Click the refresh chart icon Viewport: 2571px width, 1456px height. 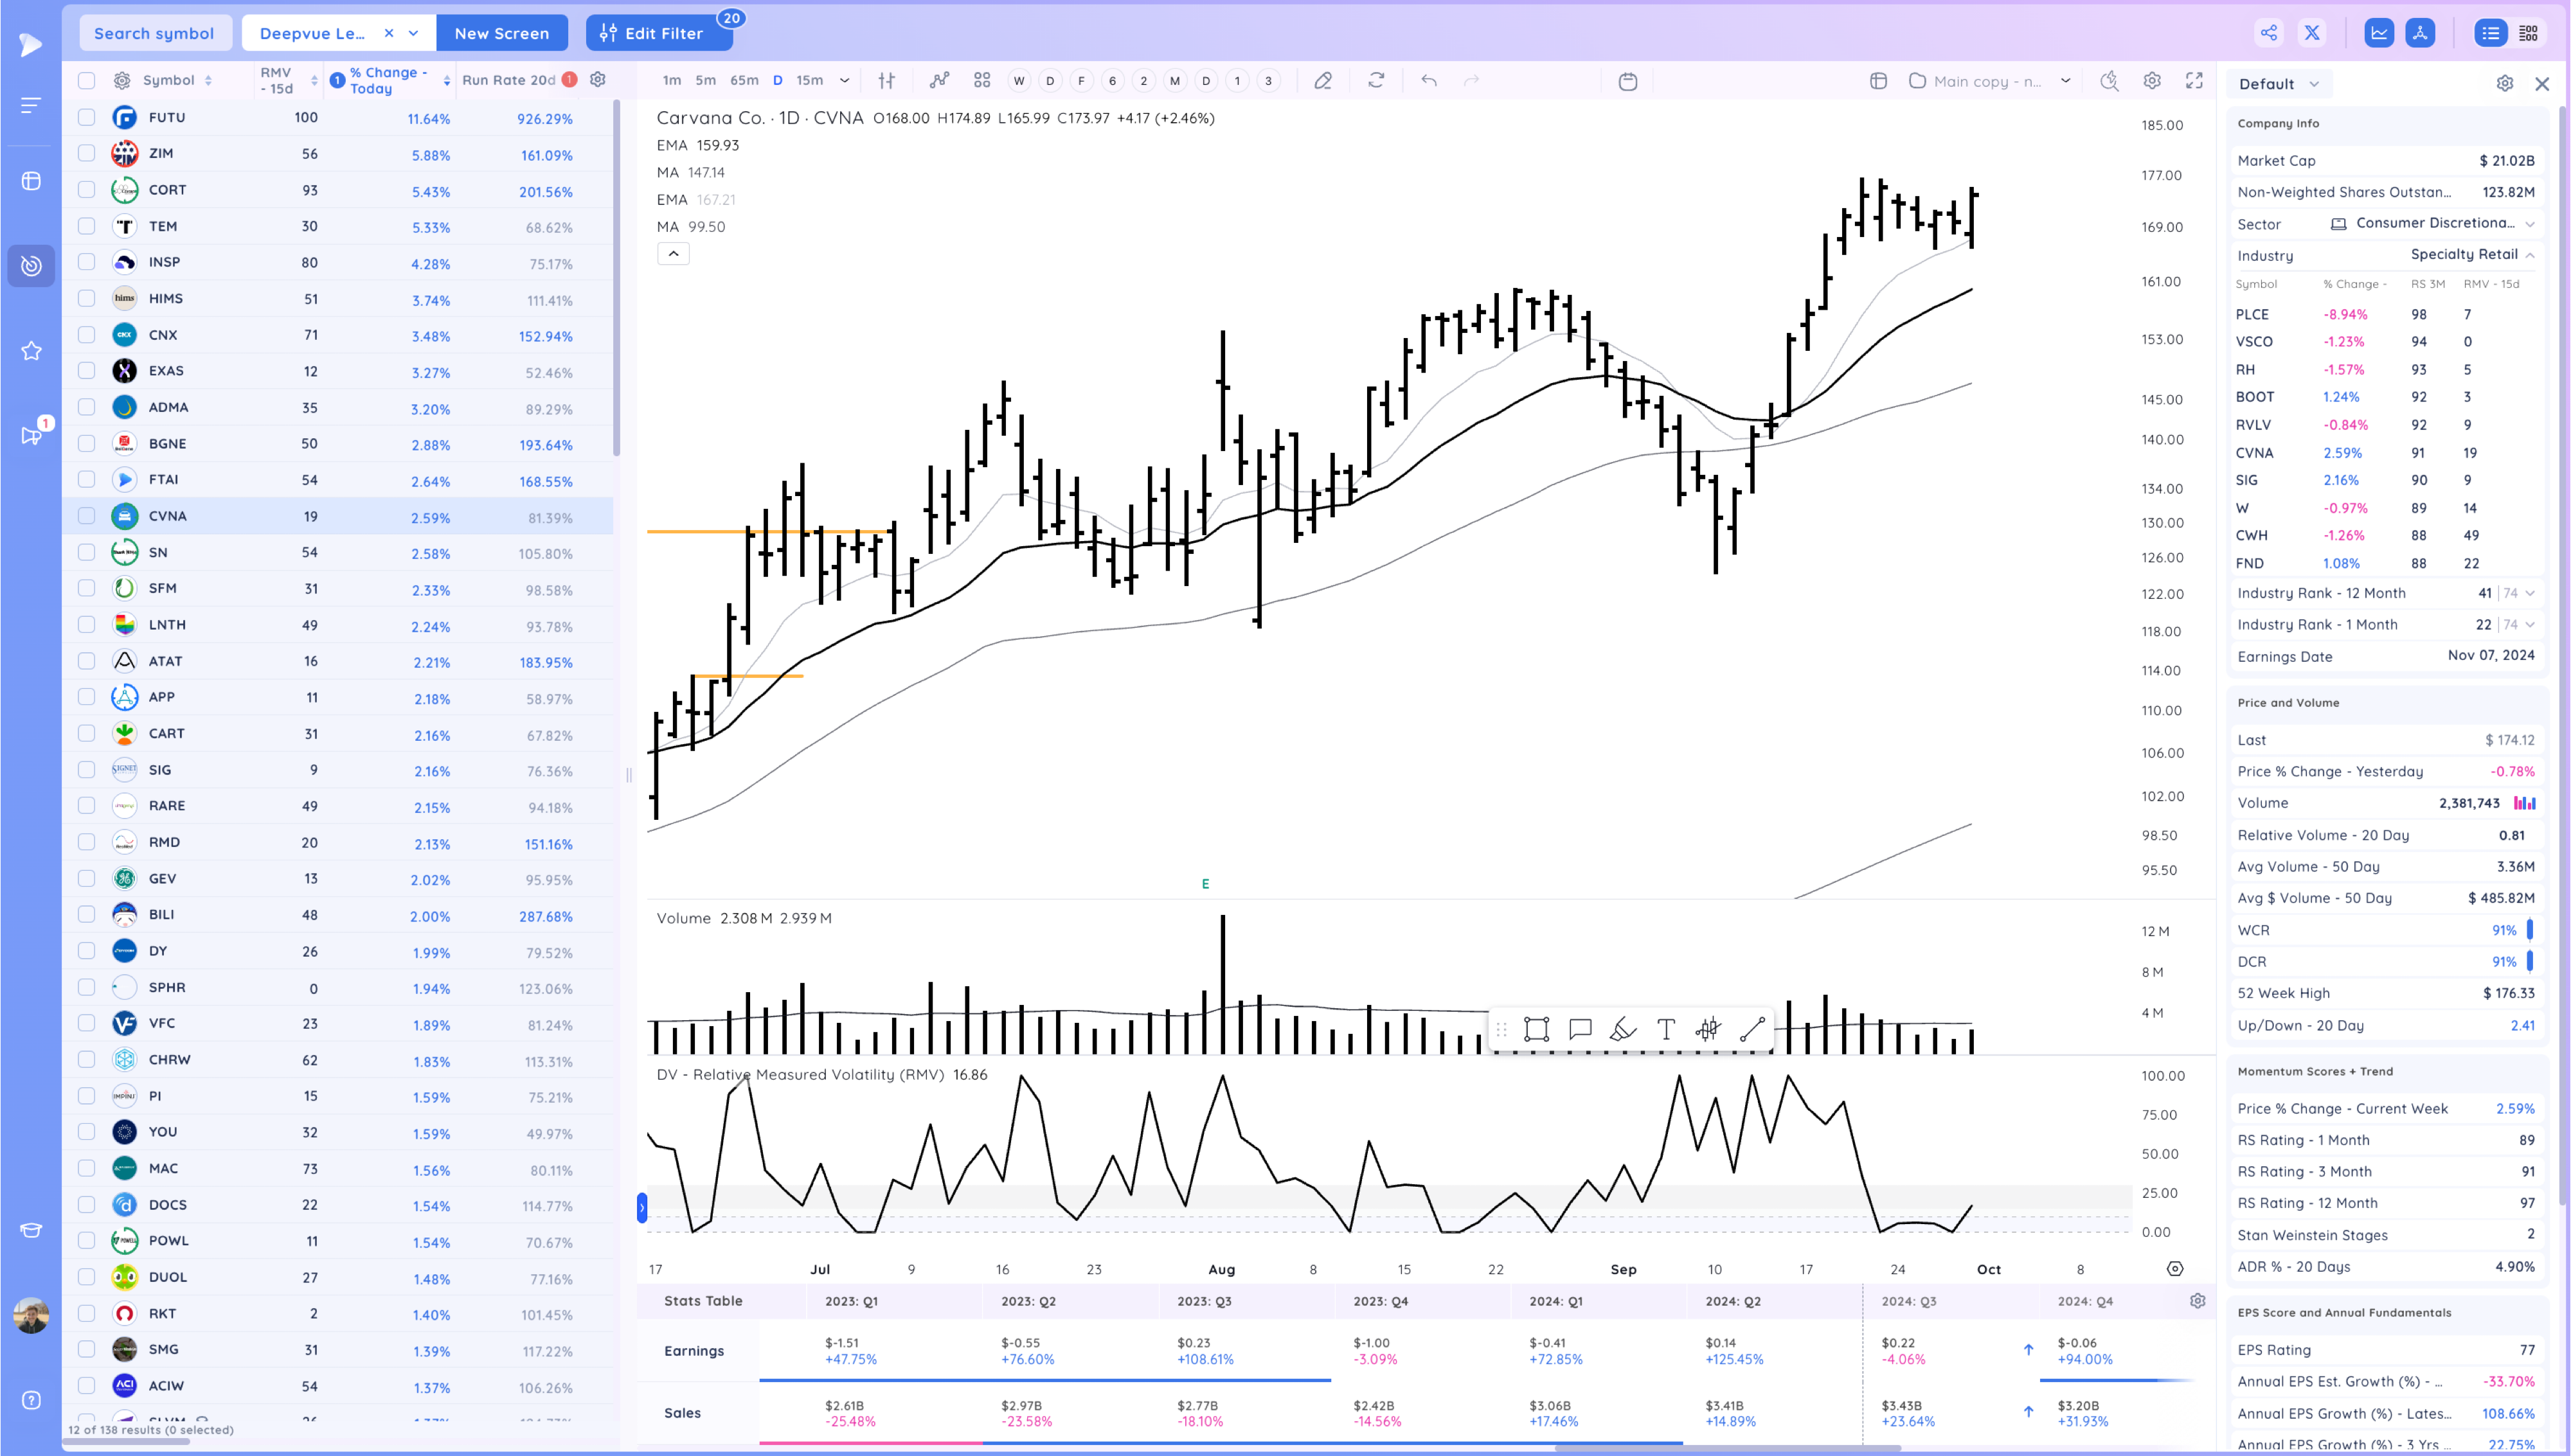tap(1376, 81)
